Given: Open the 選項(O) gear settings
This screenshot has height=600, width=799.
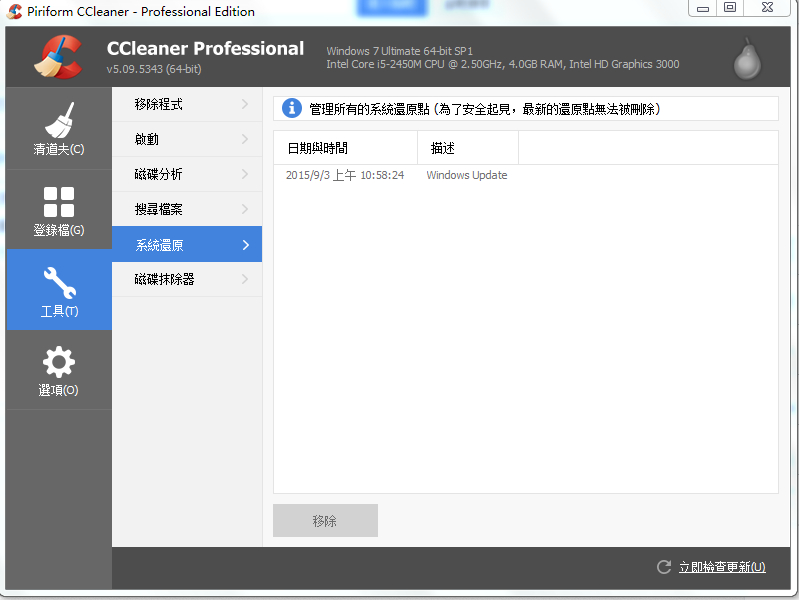Looking at the screenshot, I should (59, 370).
